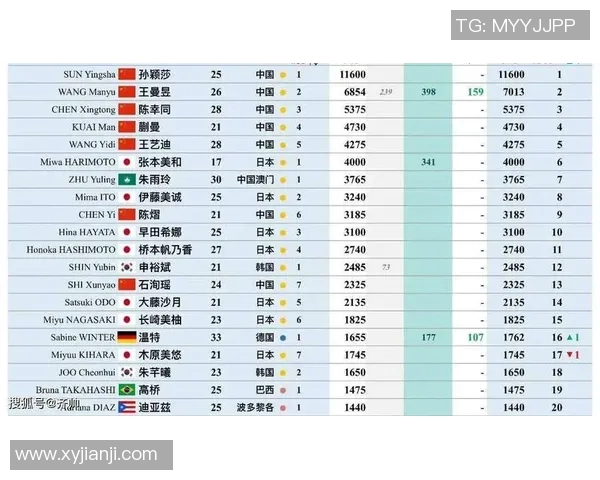Image resolution: width=600 pixels, height=480 pixels.
Task: Click the green value 341 in HARIMOTO's row
Action: 428,162
